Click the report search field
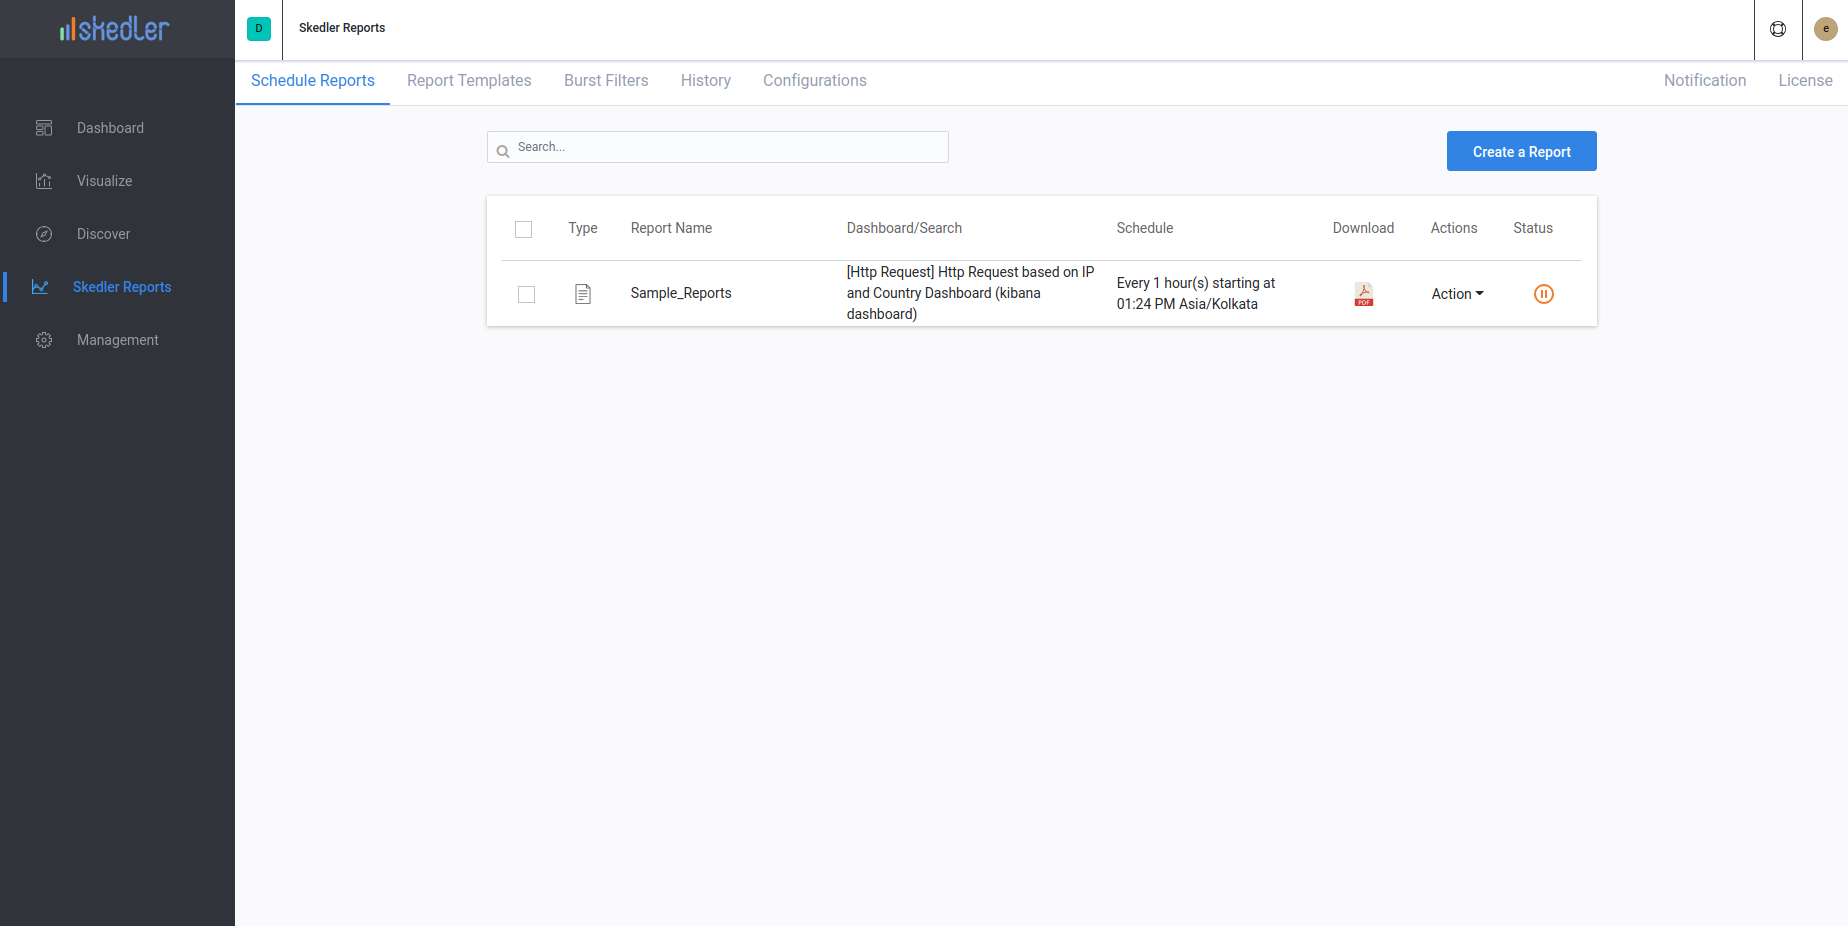 (718, 147)
